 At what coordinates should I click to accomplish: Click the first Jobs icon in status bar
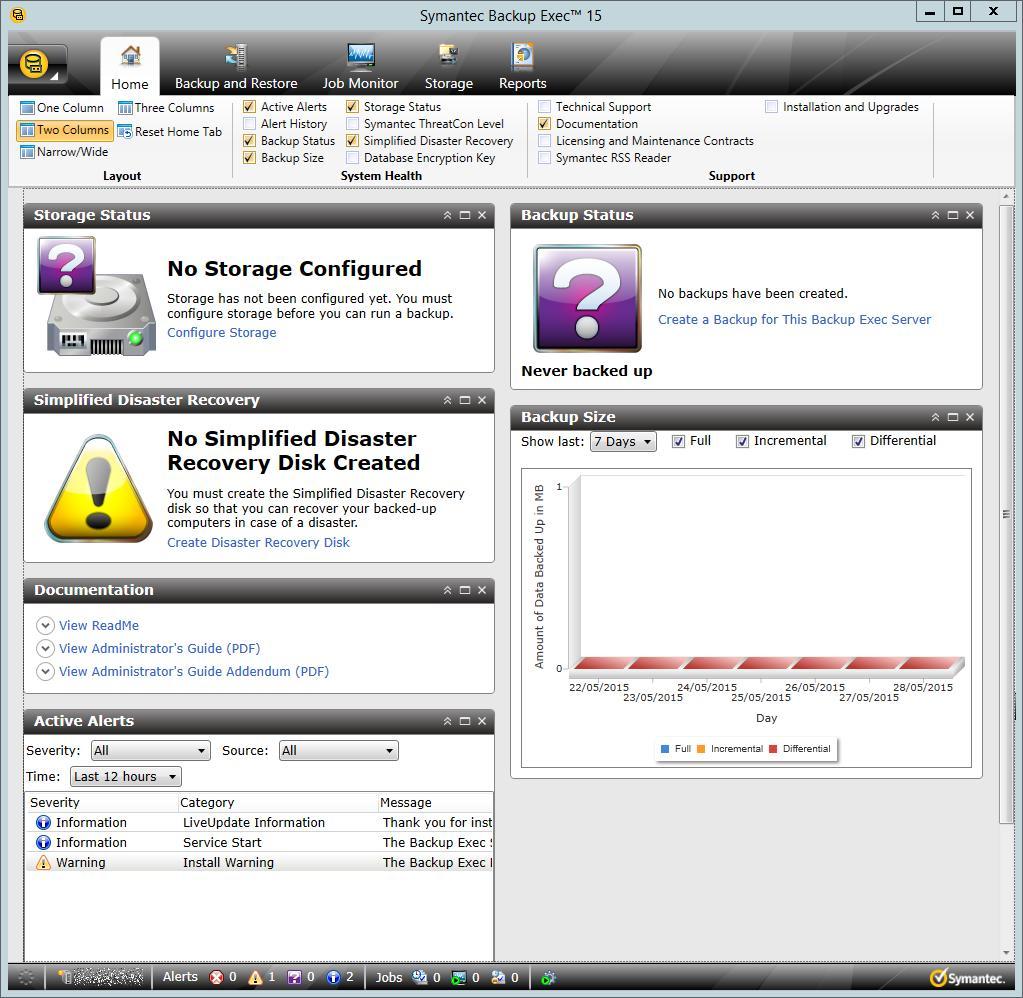(420, 977)
